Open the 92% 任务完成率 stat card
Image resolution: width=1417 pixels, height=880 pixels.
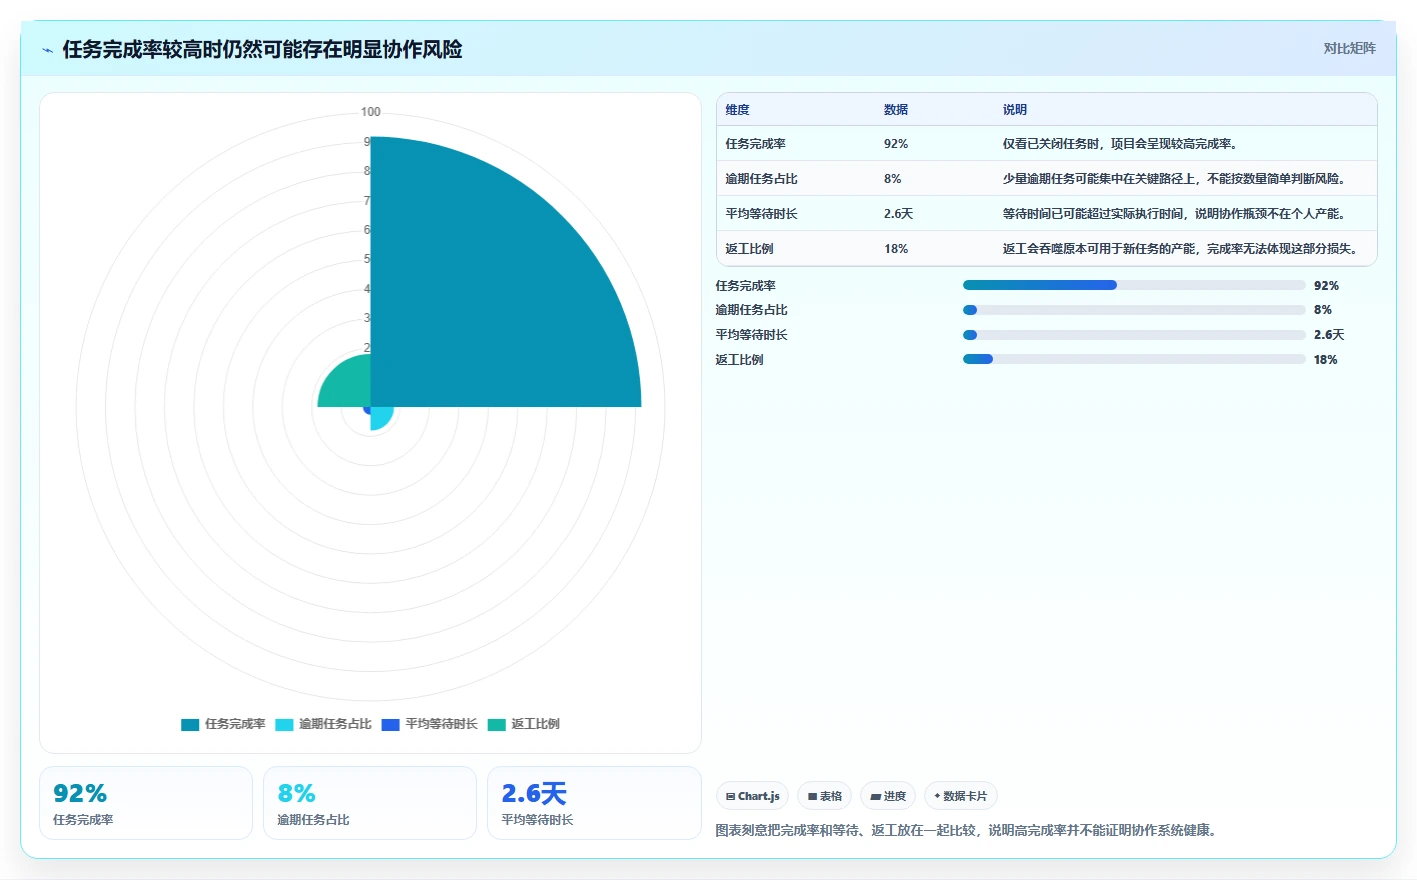(146, 803)
